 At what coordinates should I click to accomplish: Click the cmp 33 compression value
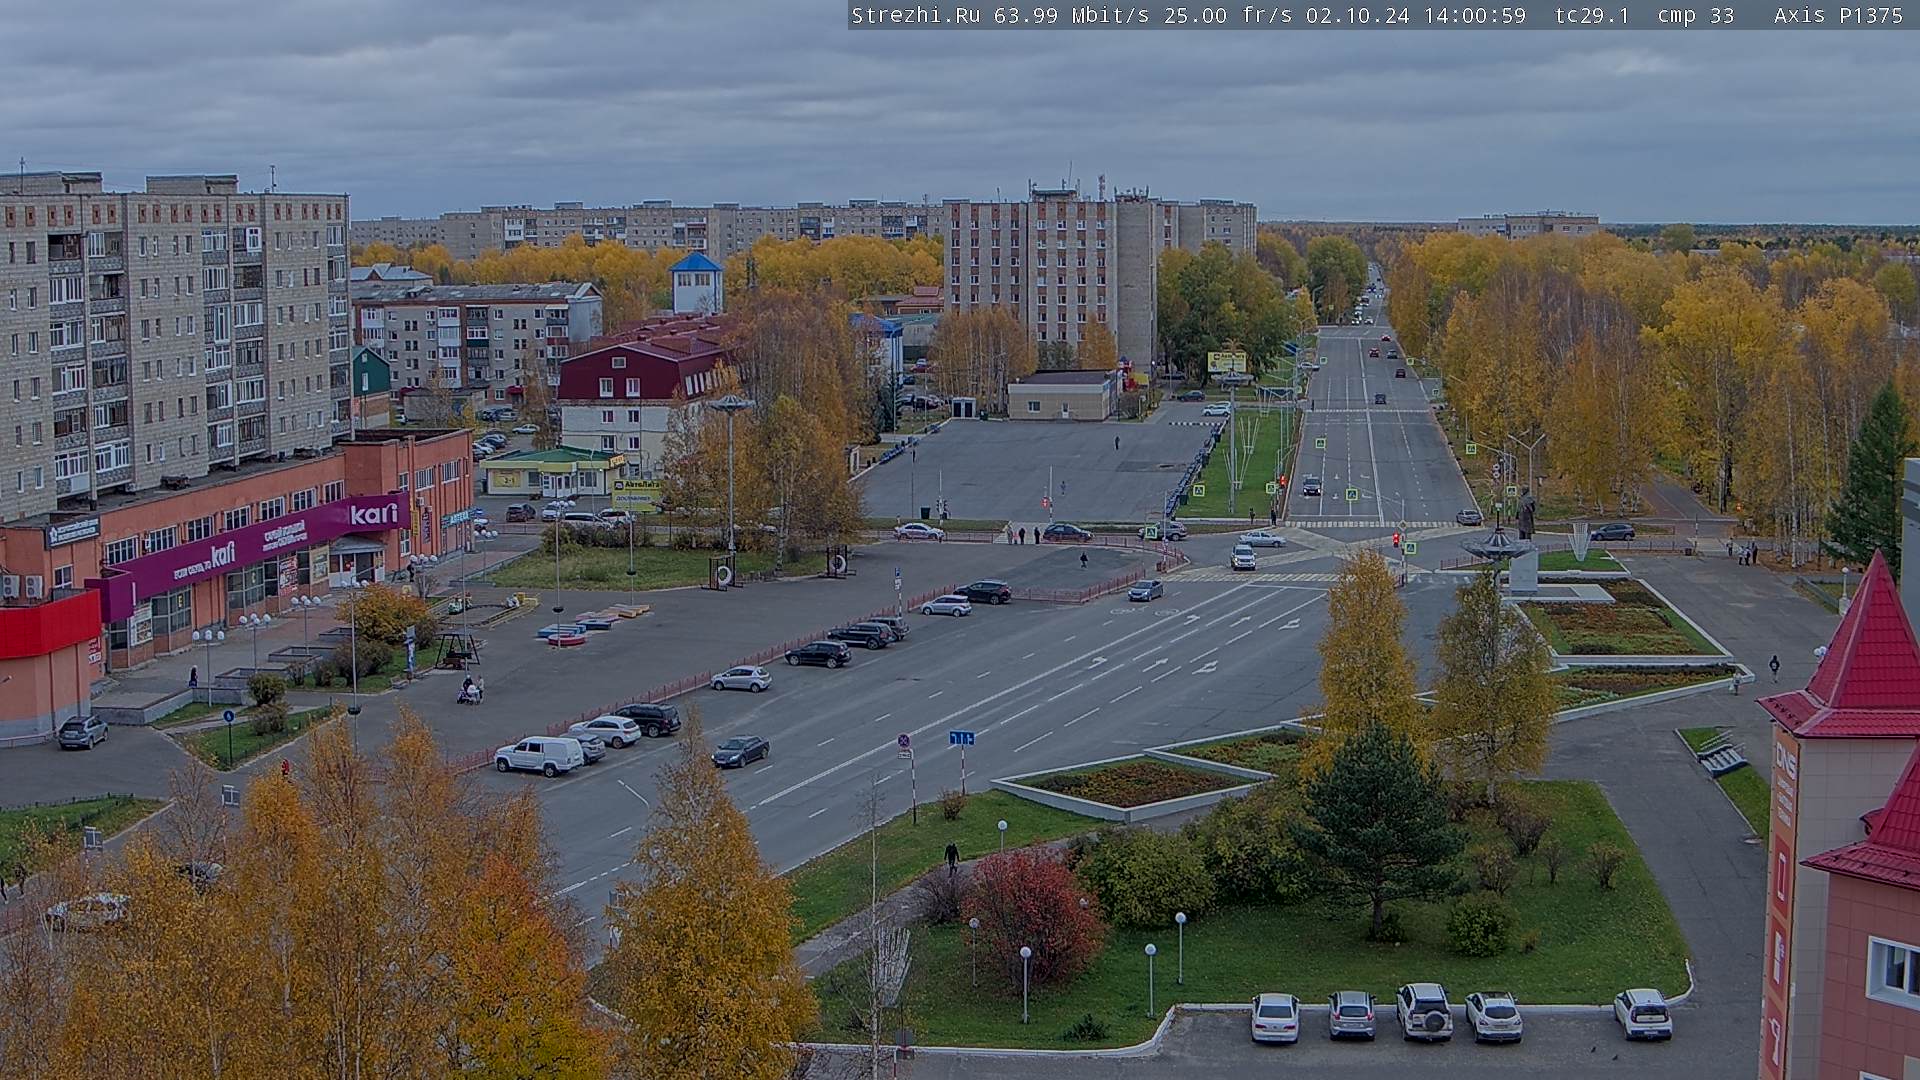1696,15
